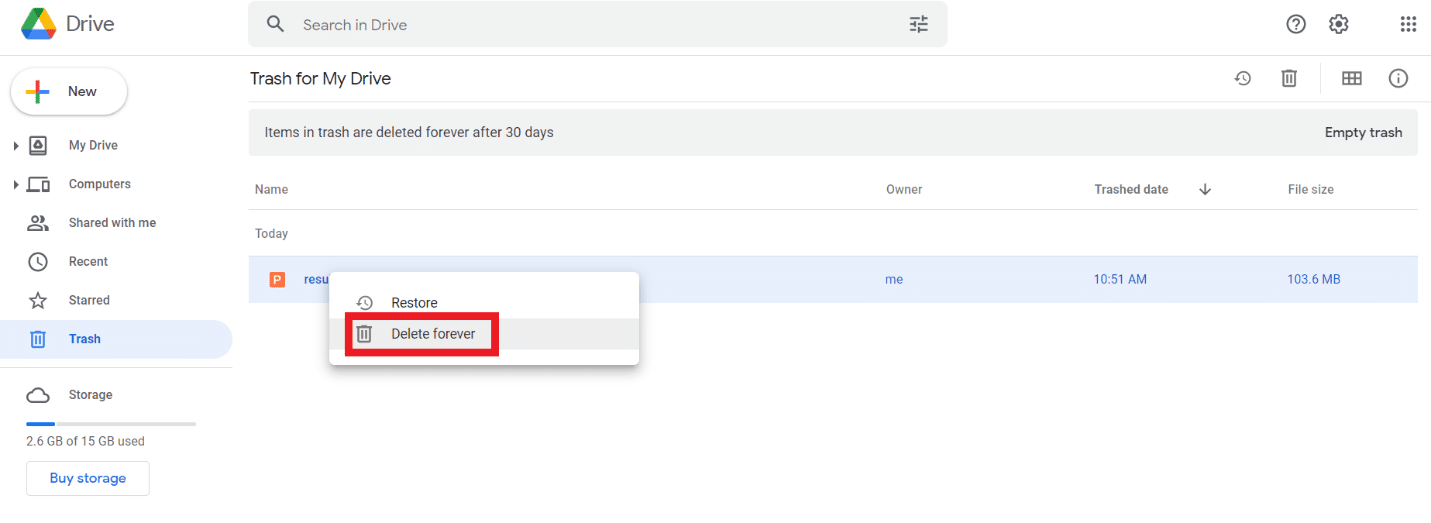1431x523 pixels.
Task: Click the Today group label
Action: pyautogui.click(x=271, y=233)
